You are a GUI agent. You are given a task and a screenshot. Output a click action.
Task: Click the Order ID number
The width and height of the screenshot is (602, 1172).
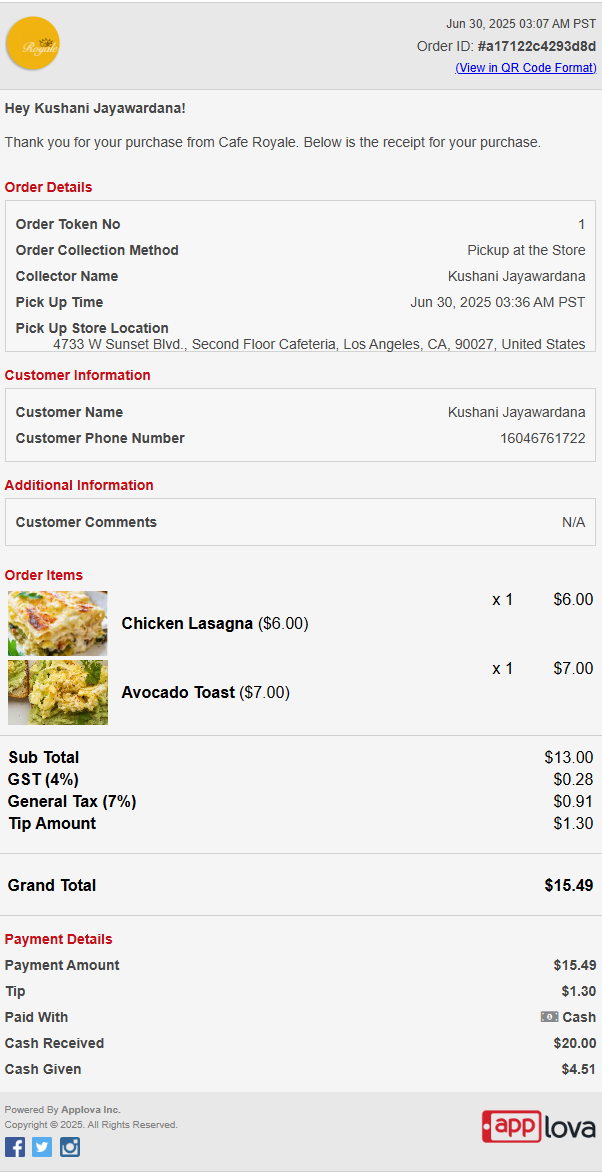click(x=537, y=46)
